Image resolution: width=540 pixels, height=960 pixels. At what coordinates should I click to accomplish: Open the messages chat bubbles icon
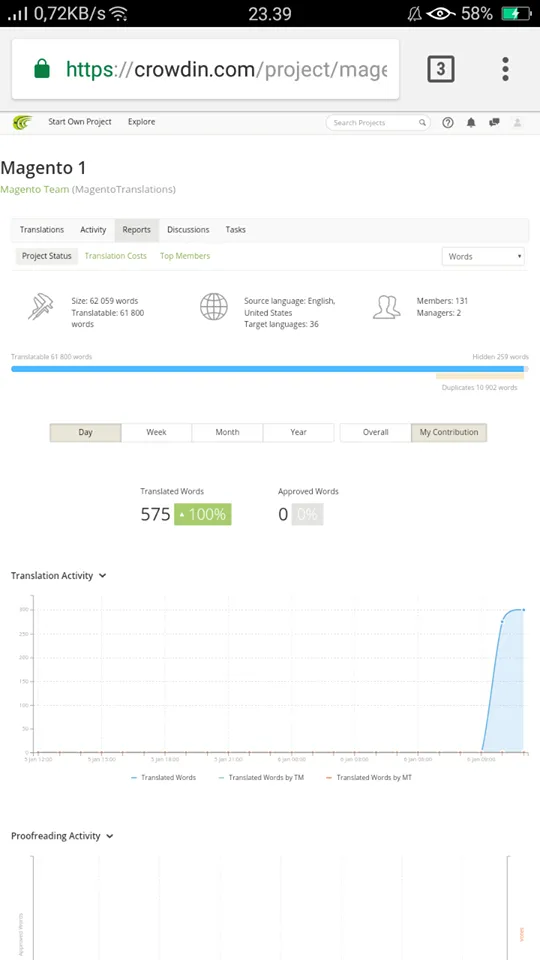pos(494,122)
